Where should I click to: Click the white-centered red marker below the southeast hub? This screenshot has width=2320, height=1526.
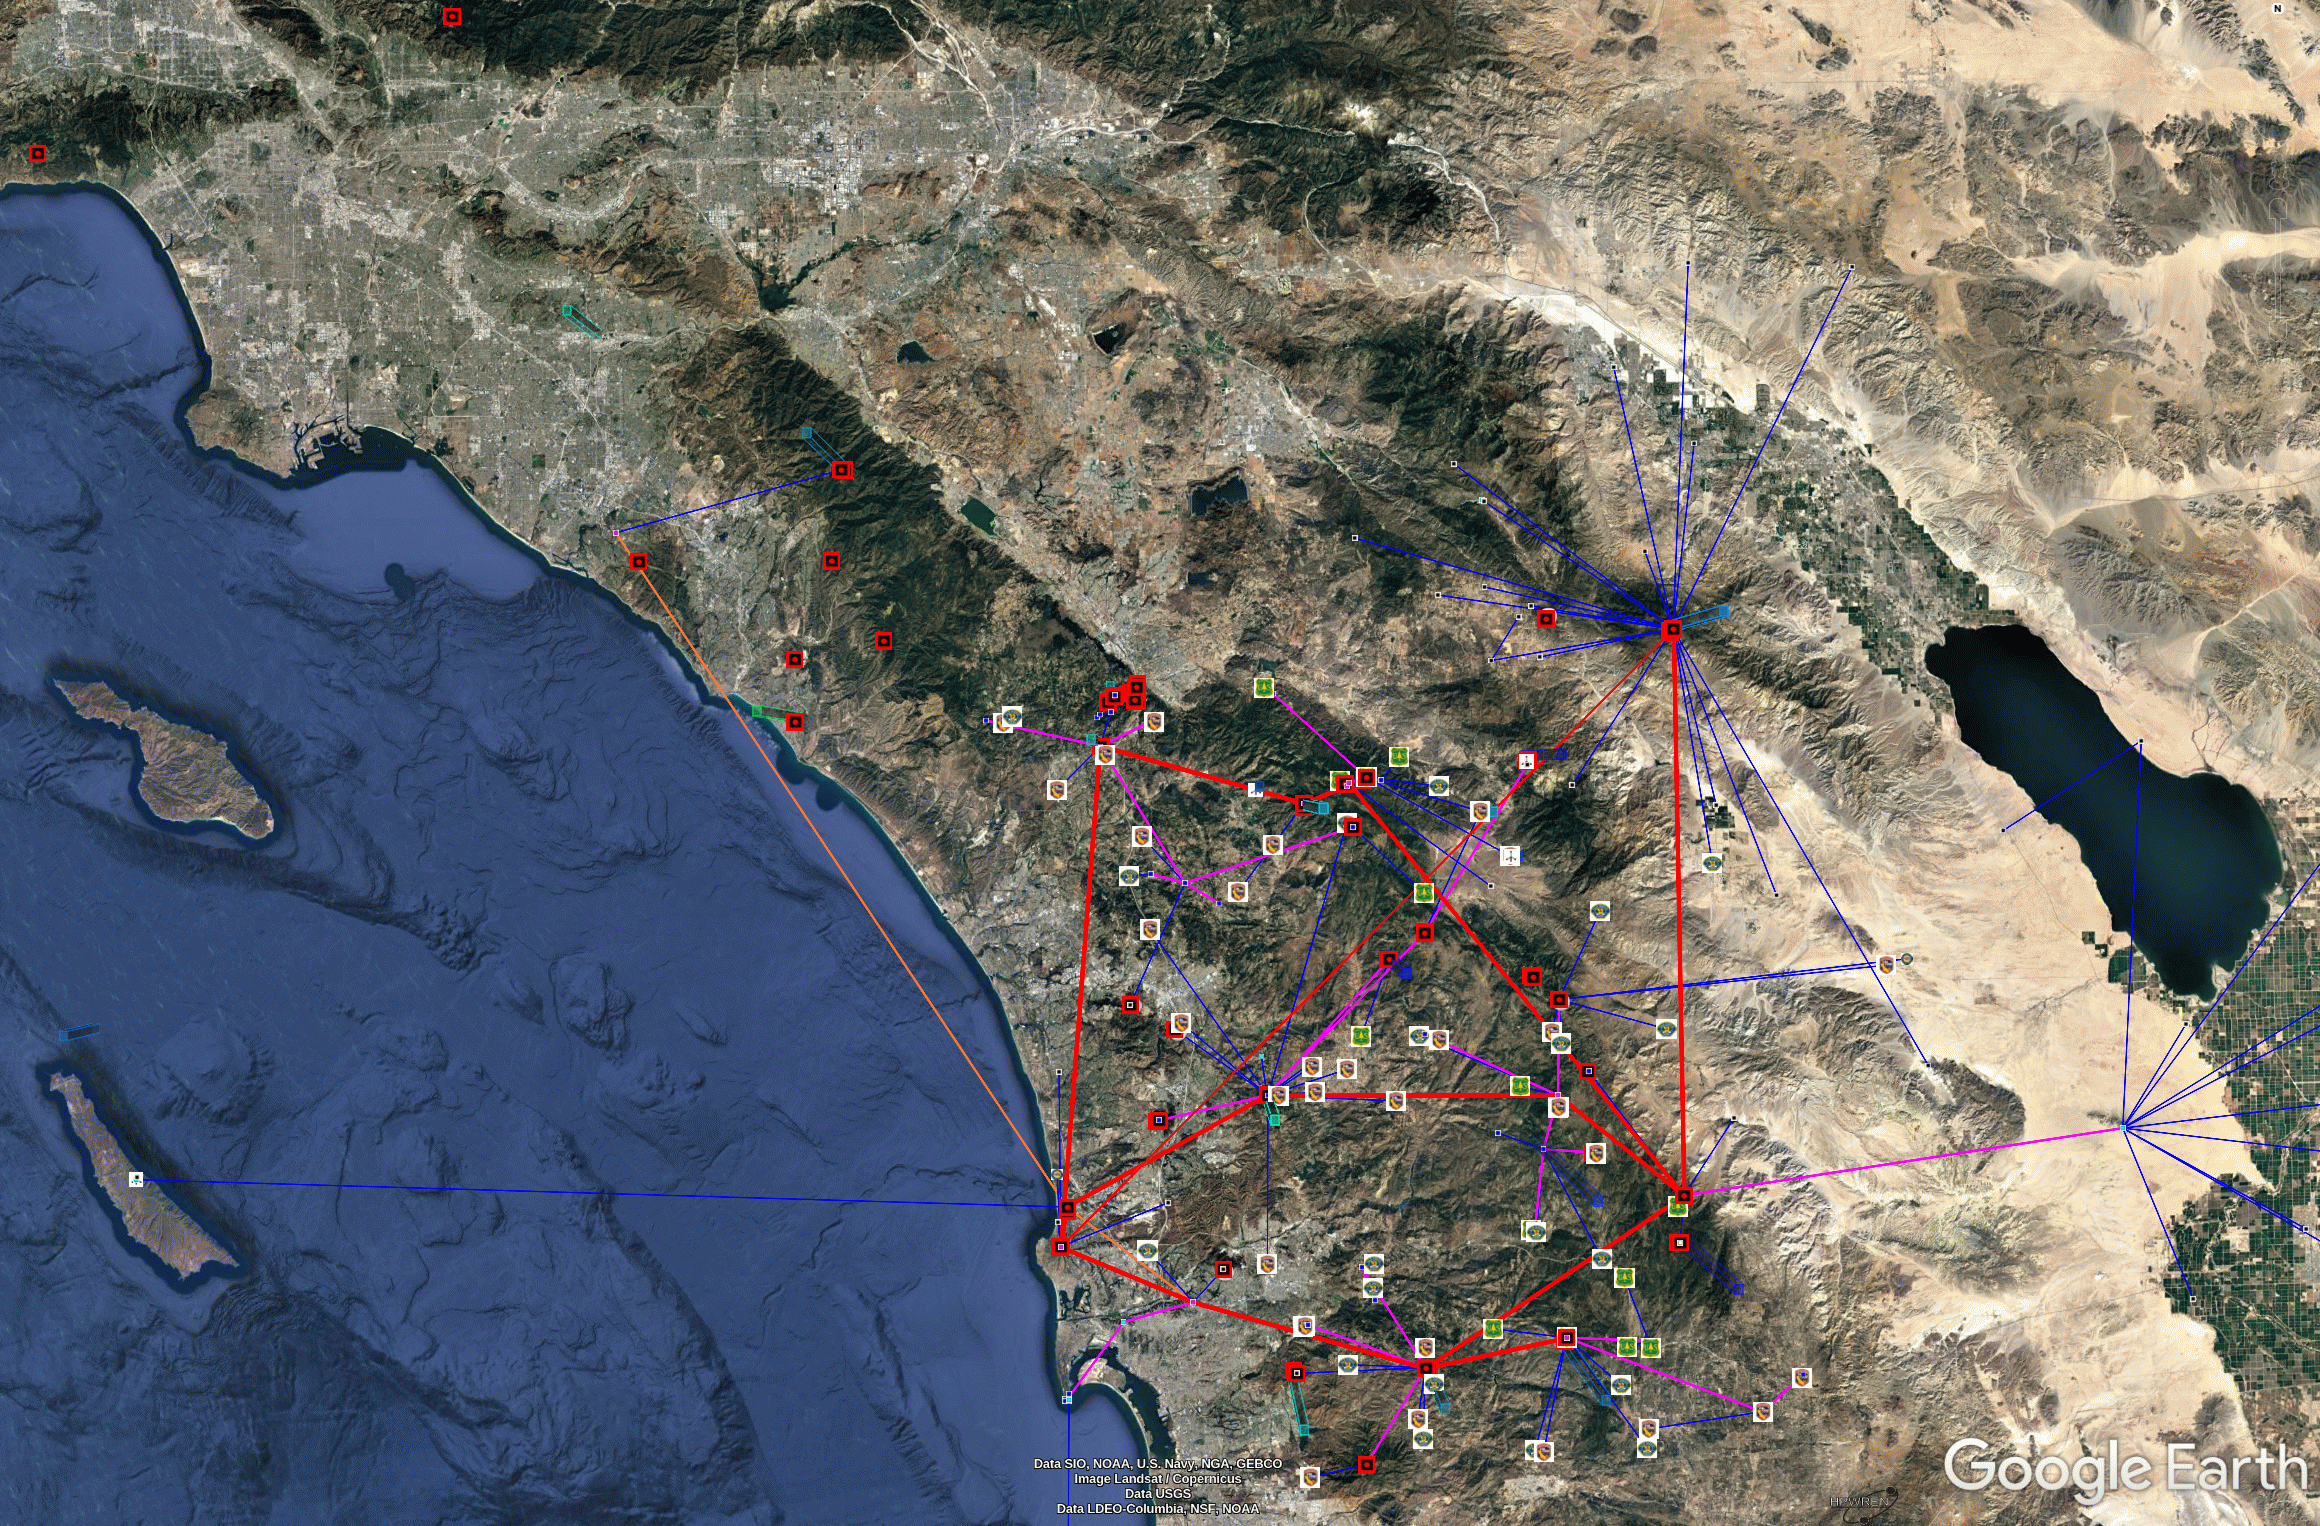[x=1680, y=1242]
